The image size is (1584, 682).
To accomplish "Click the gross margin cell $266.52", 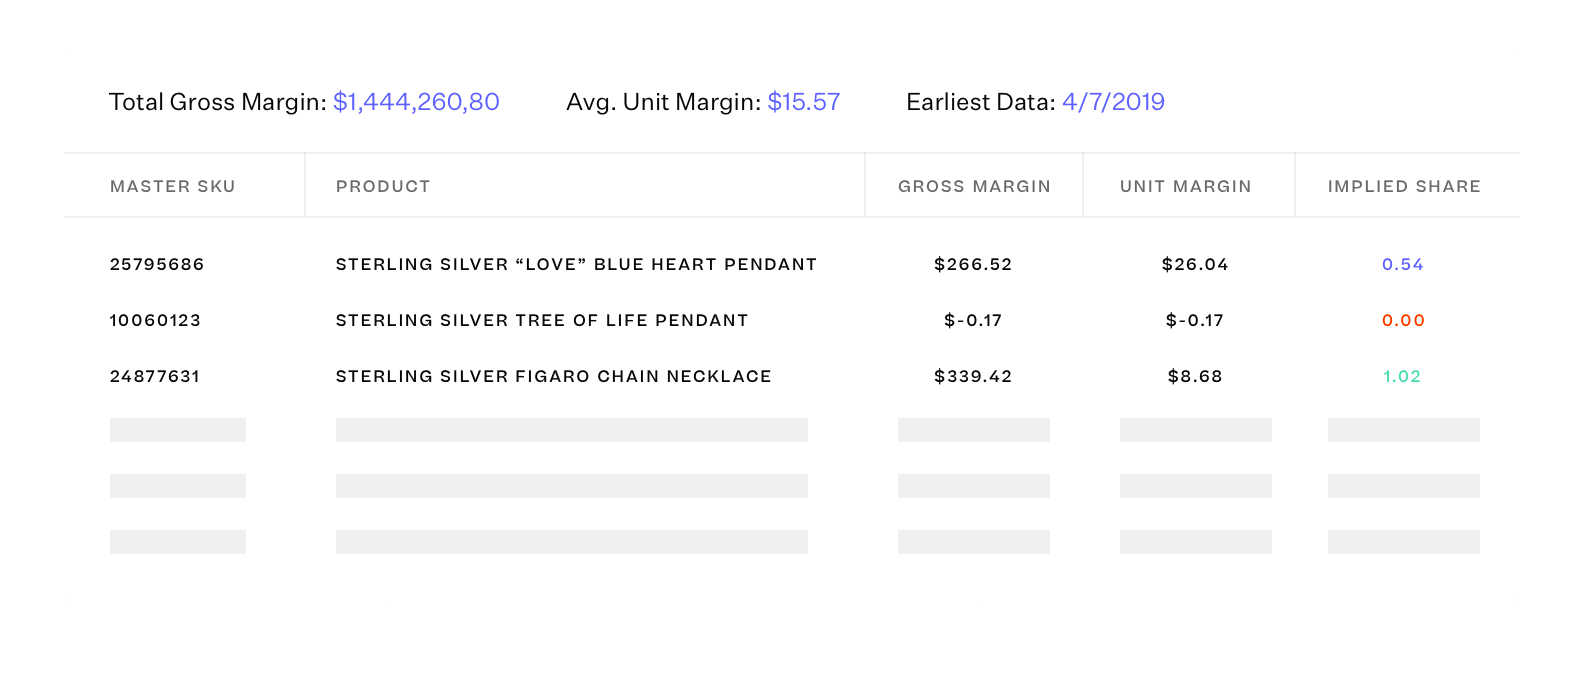I will [973, 264].
